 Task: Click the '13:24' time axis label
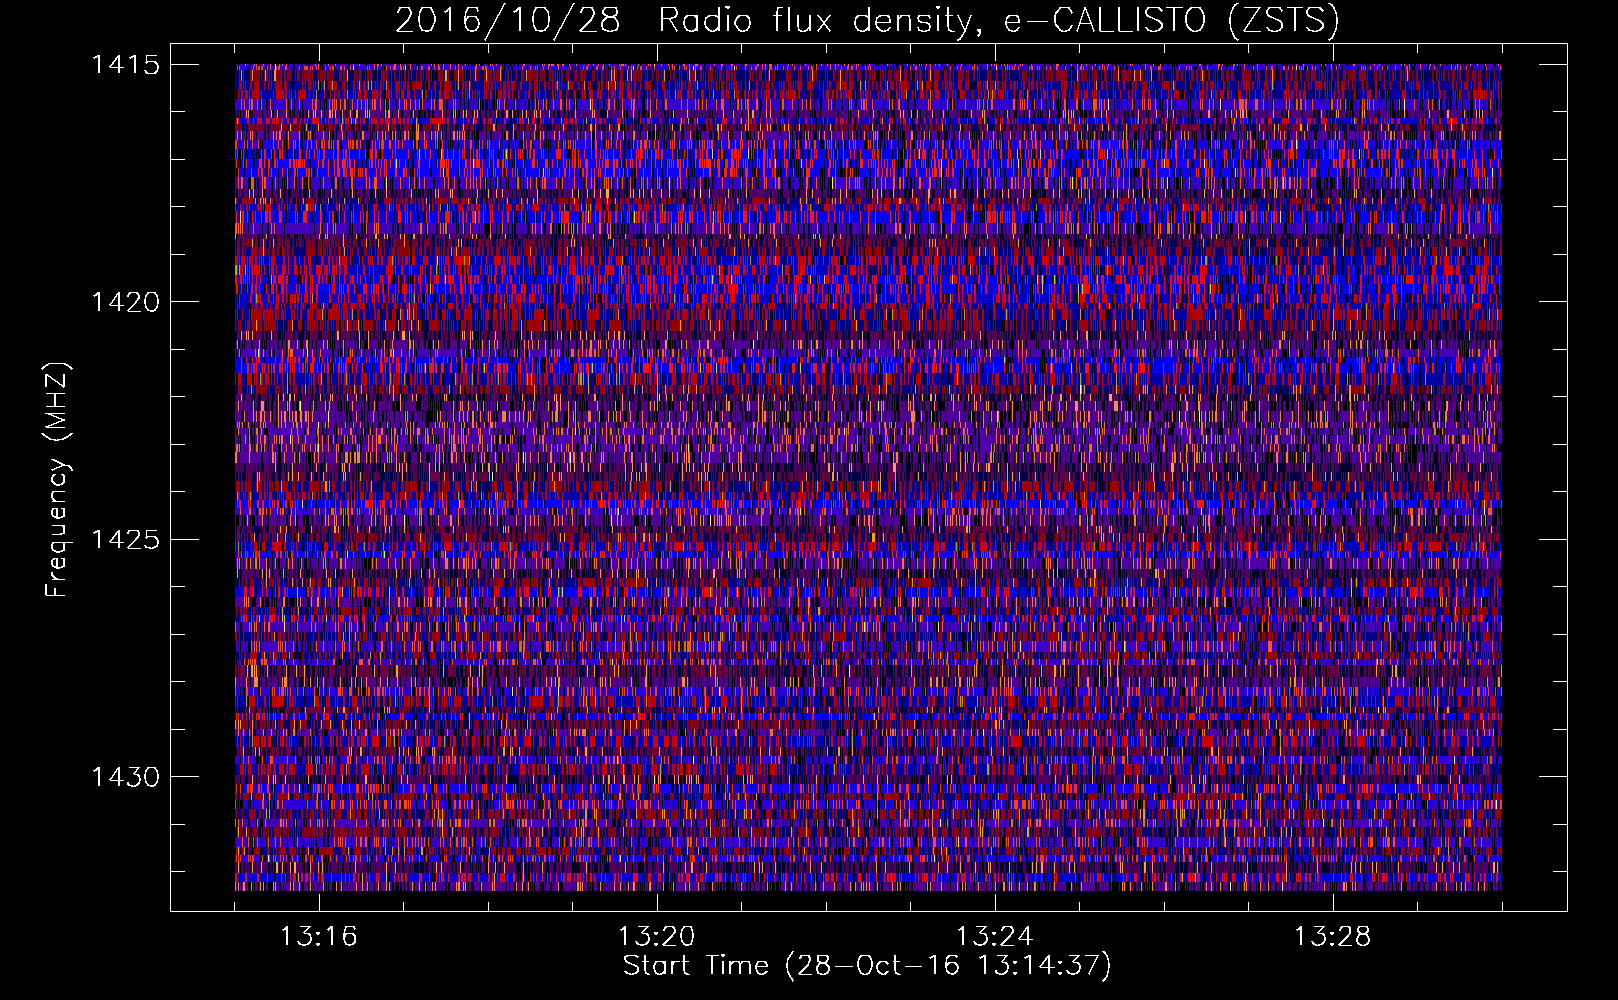(994, 937)
